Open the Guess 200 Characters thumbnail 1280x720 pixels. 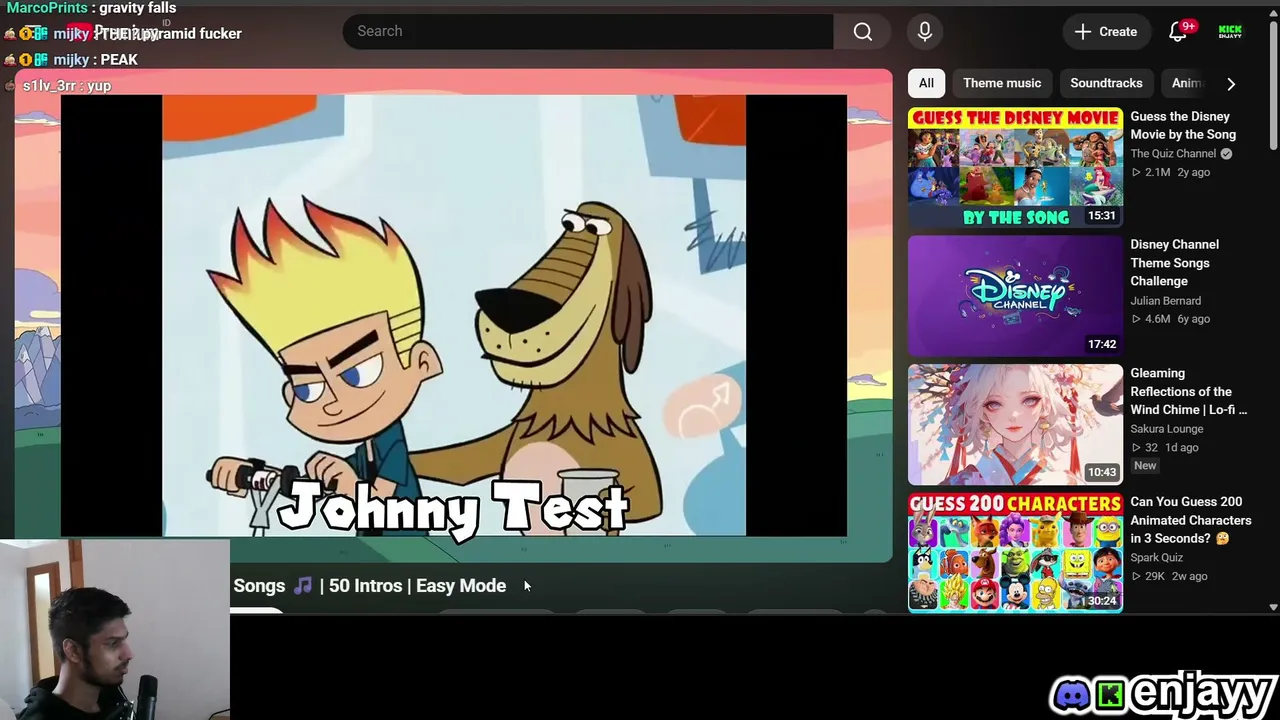[1015, 552]
